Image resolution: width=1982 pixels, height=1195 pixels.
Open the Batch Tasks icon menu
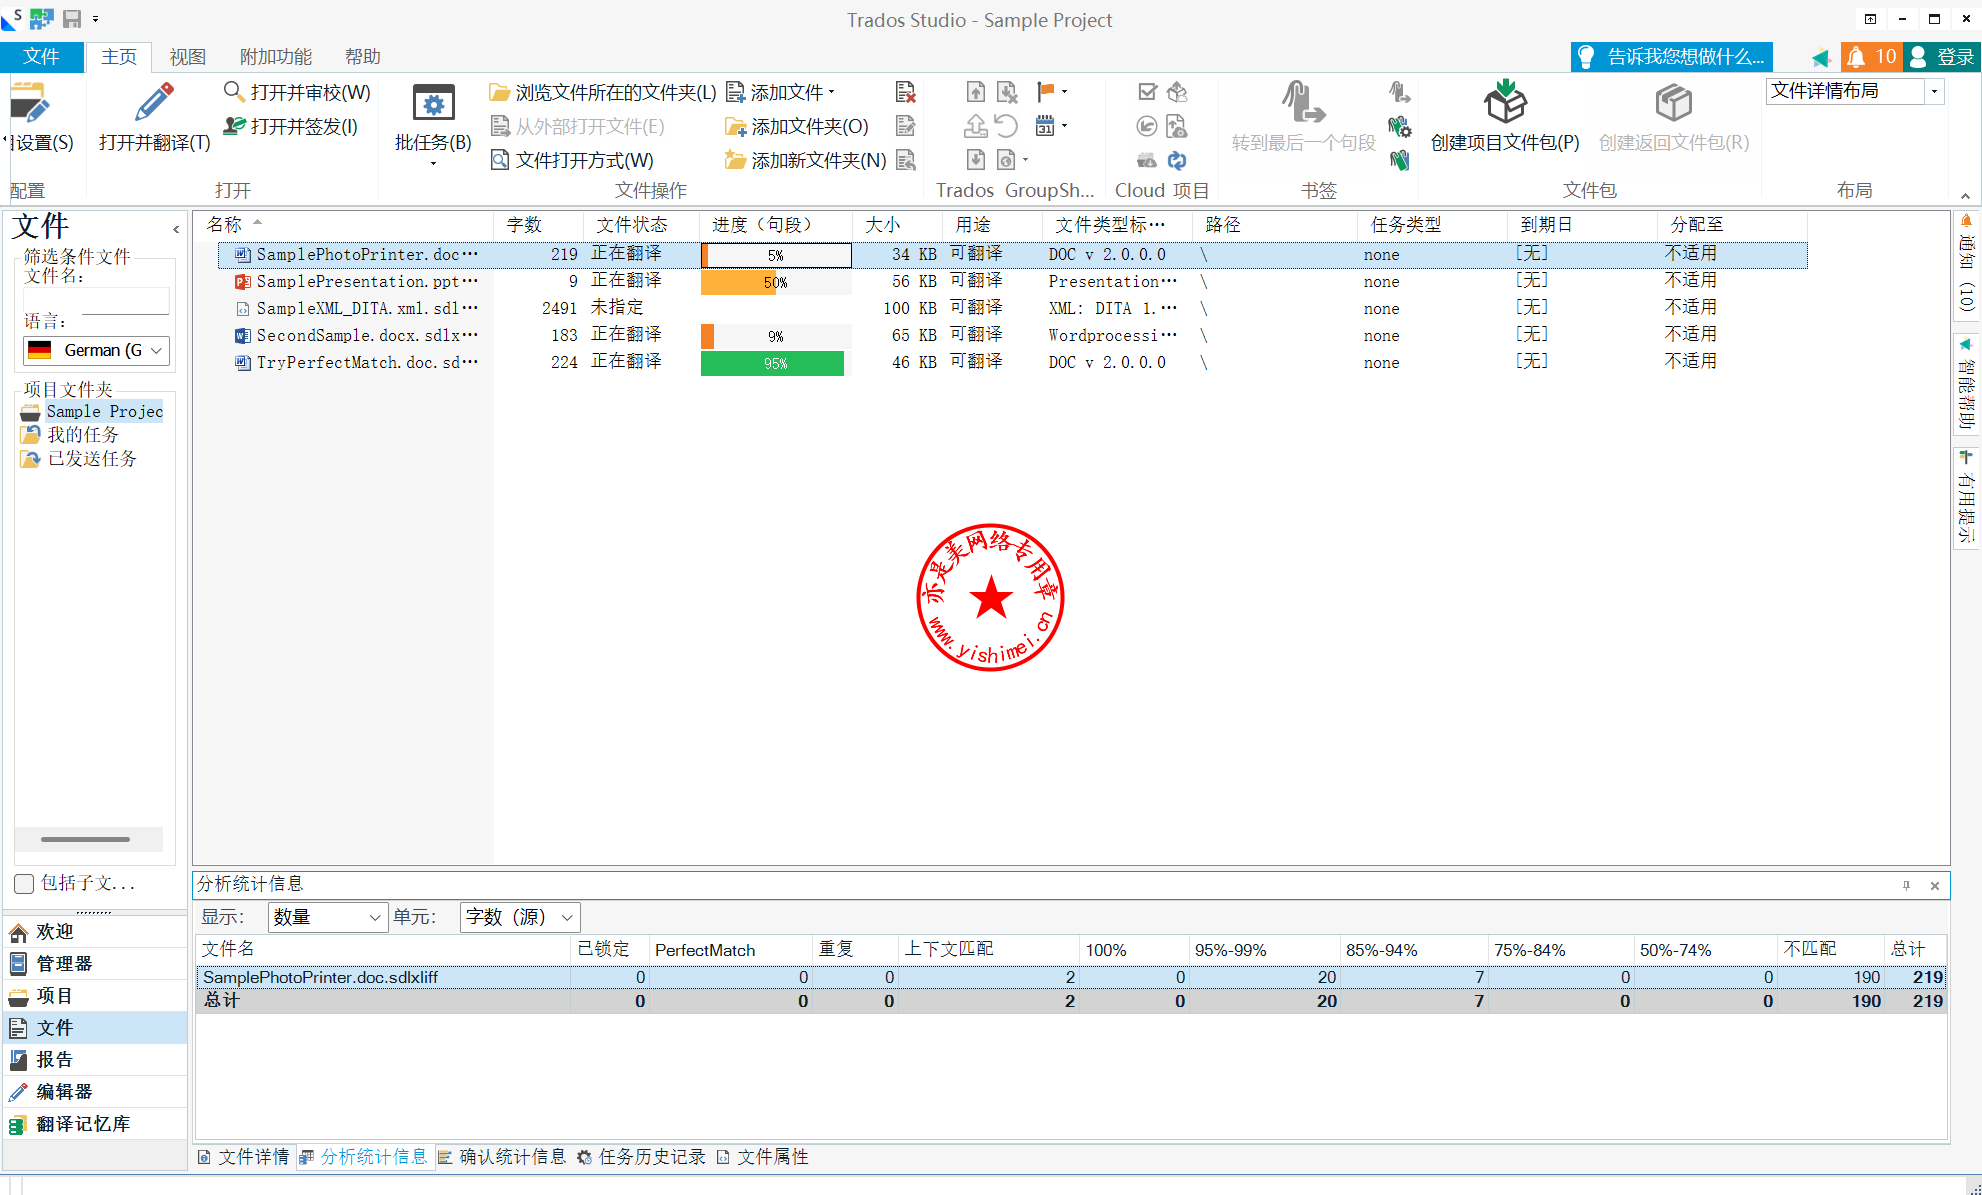(432, 104)
